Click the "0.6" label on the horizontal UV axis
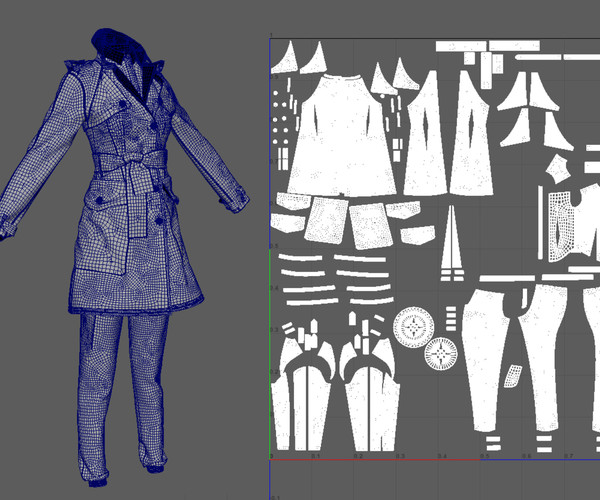Image resolution: width=600 pixels, height=500 pixels. 527,456
